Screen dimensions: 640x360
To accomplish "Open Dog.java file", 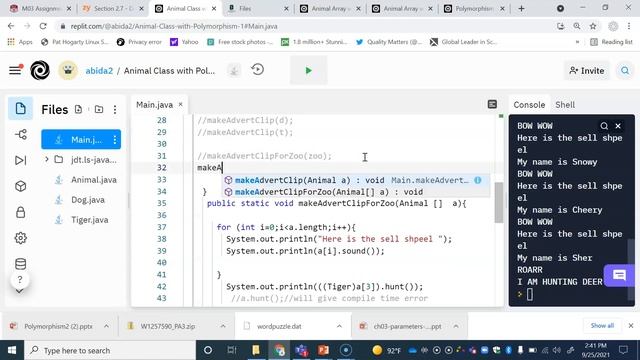I will (88, 200).
